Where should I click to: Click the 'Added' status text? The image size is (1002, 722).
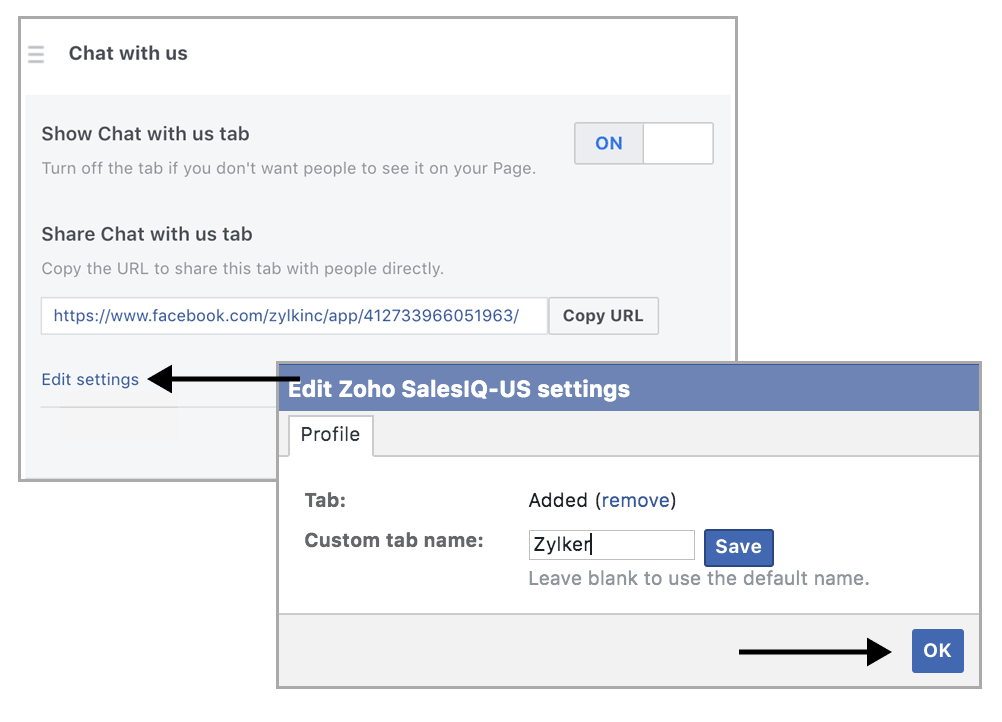[x=558, y=500]
